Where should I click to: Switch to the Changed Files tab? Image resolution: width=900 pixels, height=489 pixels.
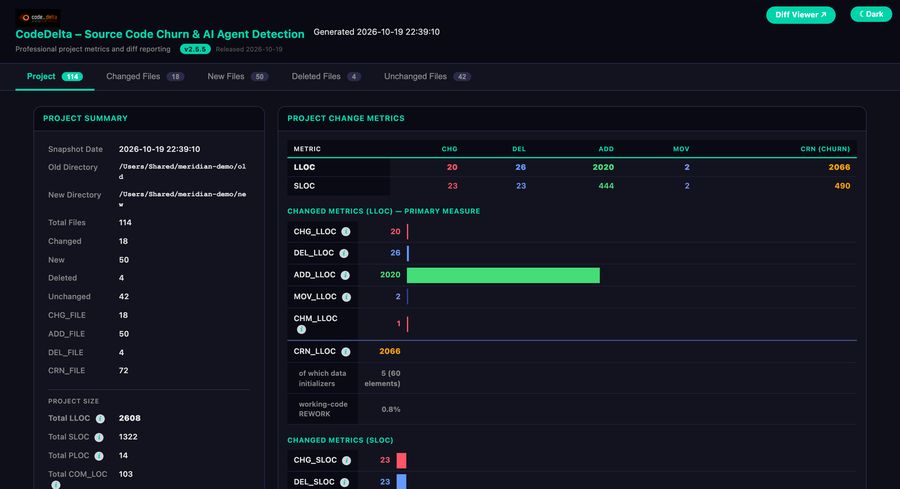145,76
